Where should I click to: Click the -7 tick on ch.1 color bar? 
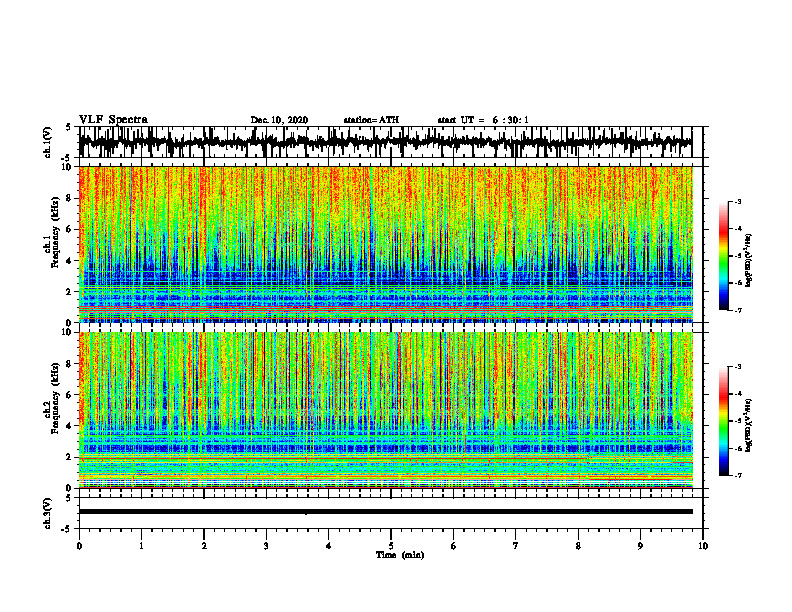pos(737,310)
